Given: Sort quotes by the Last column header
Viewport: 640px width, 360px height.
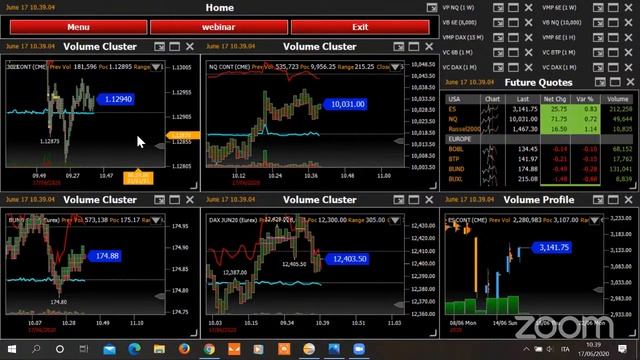Looking at the screenshot, I should click(522, 99).
